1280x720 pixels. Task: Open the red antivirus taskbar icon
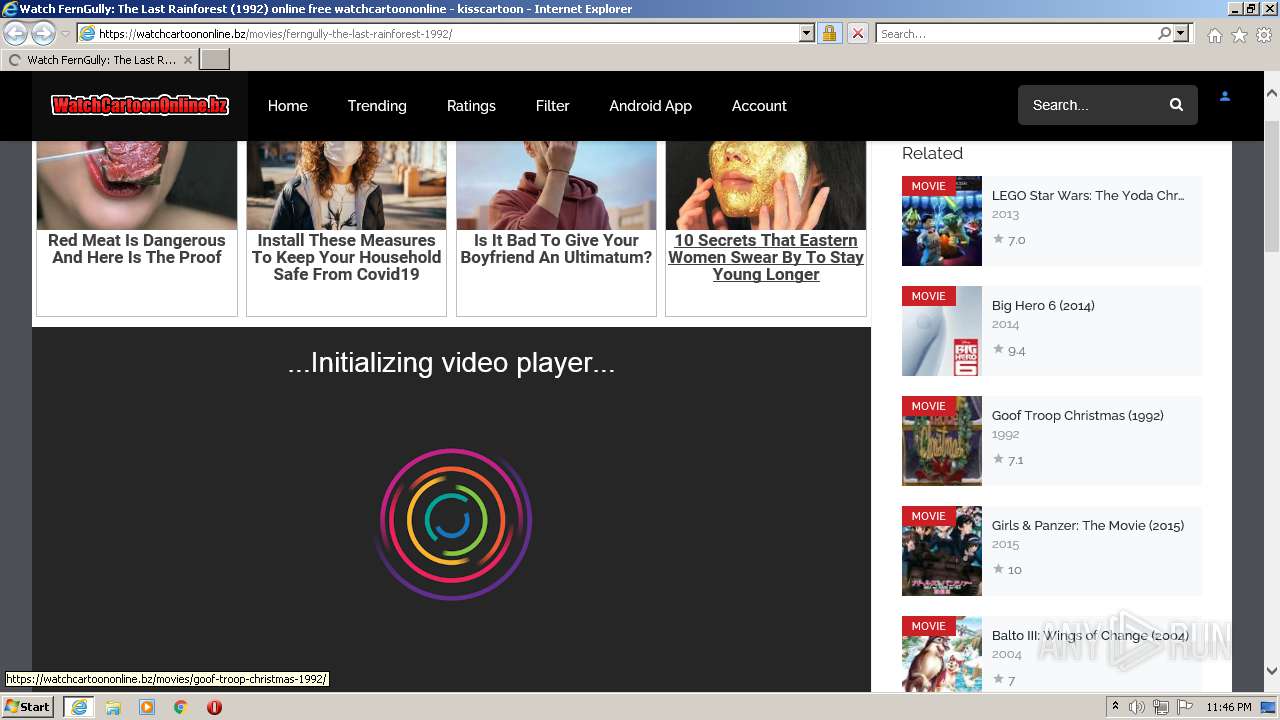coord(214,707)
